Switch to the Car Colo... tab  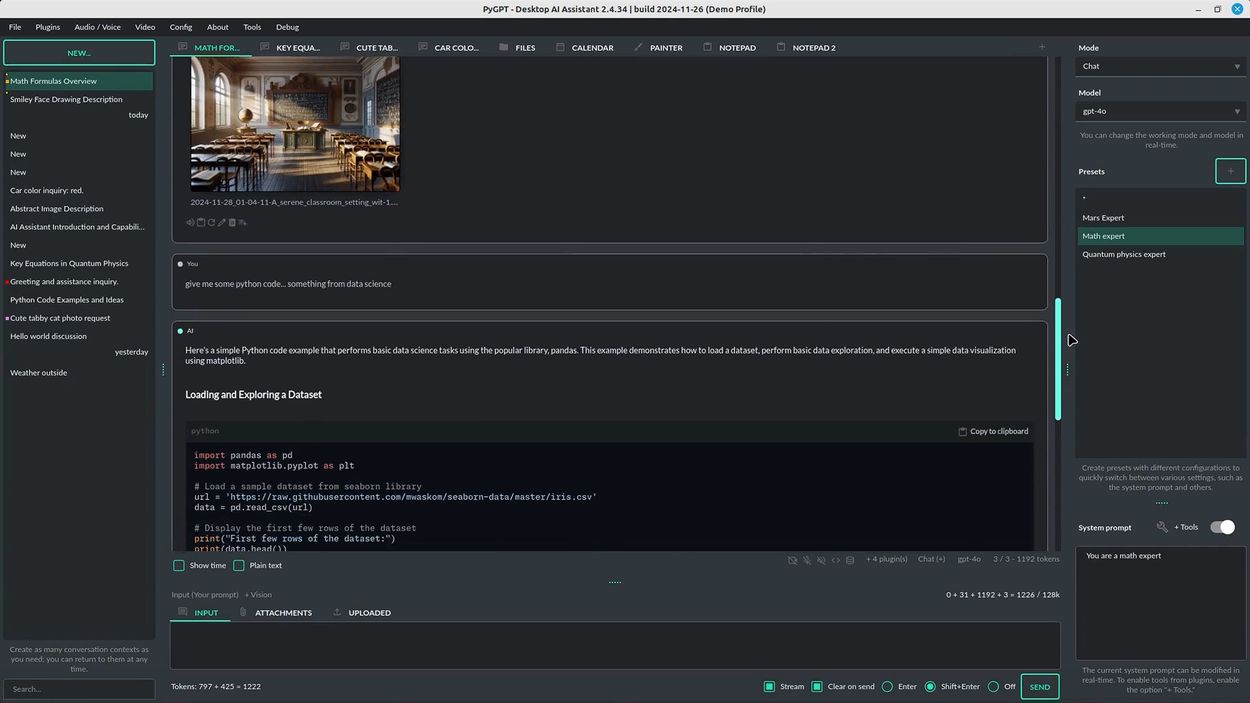coord(448,47)
